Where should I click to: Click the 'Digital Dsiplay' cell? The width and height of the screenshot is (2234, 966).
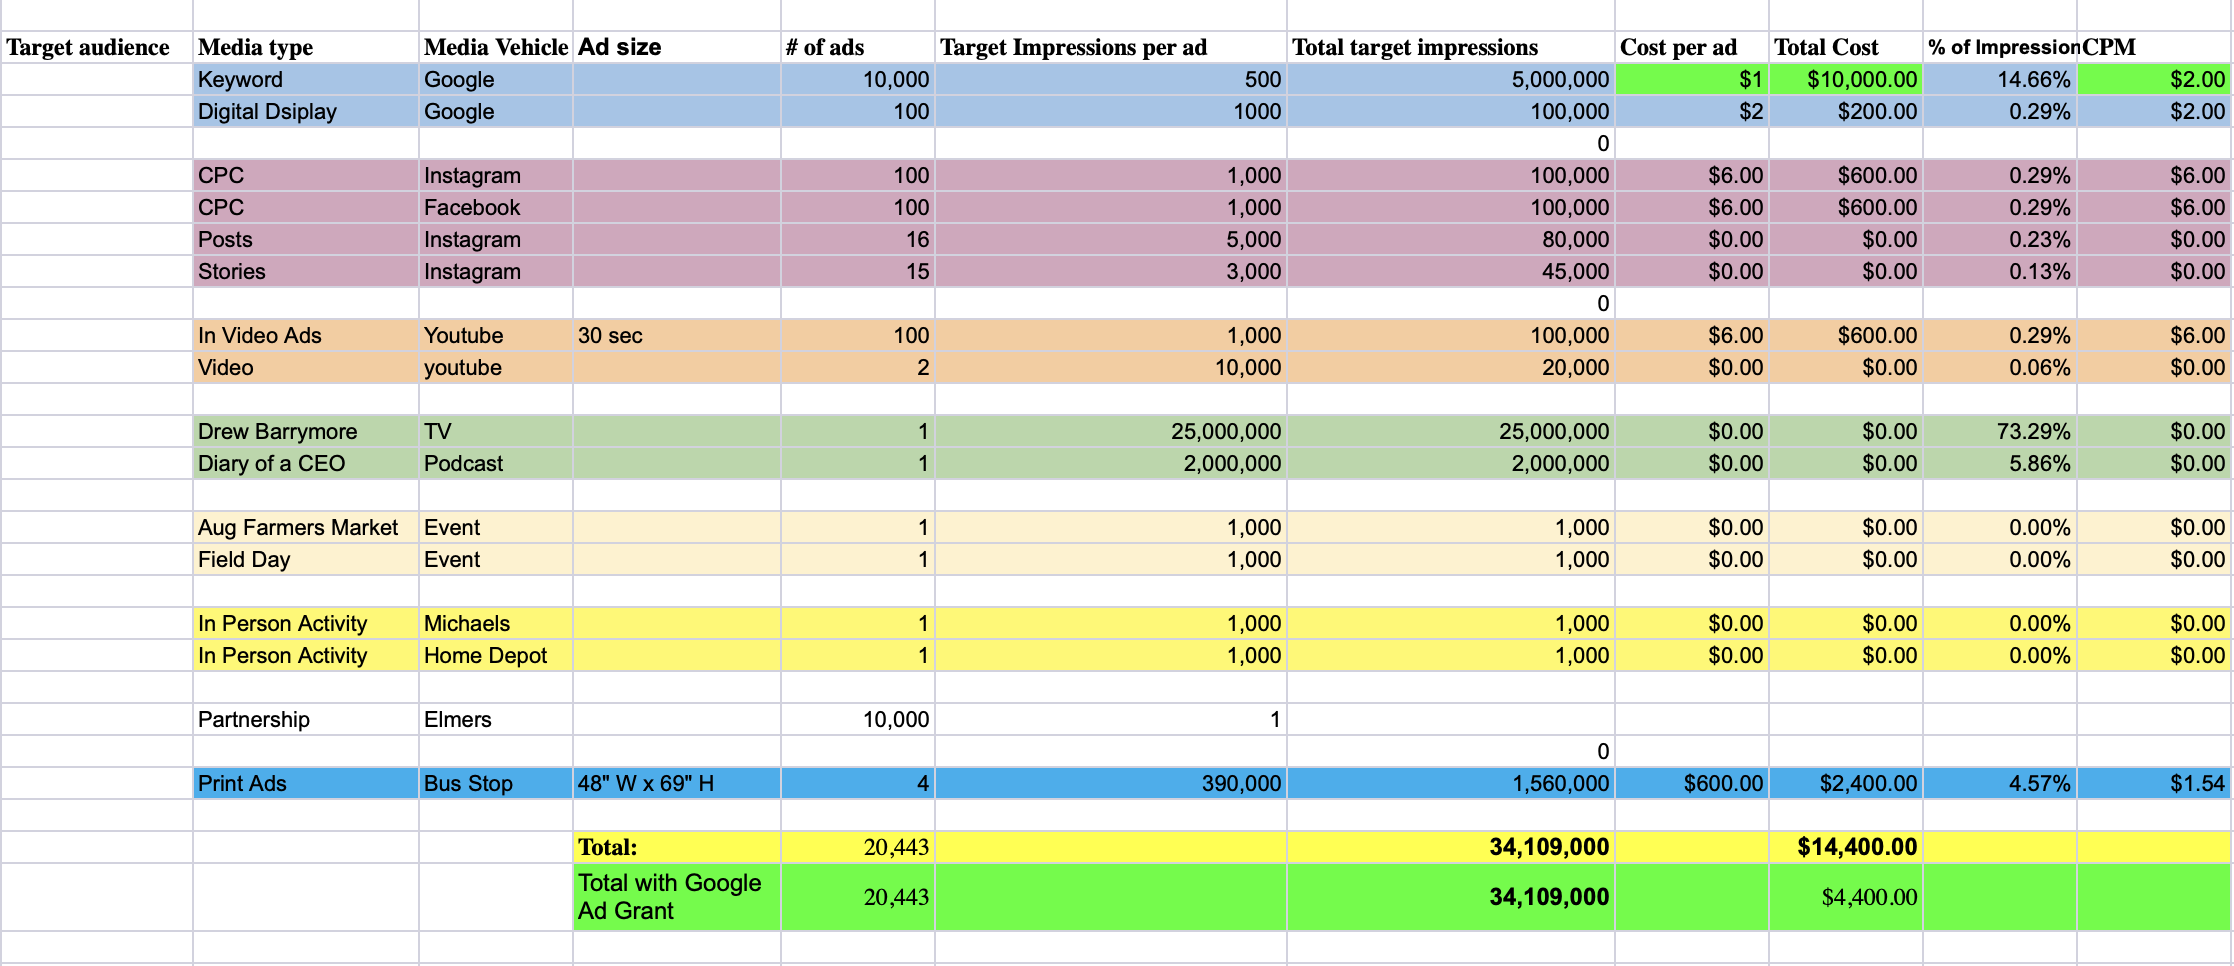(306, 111)
